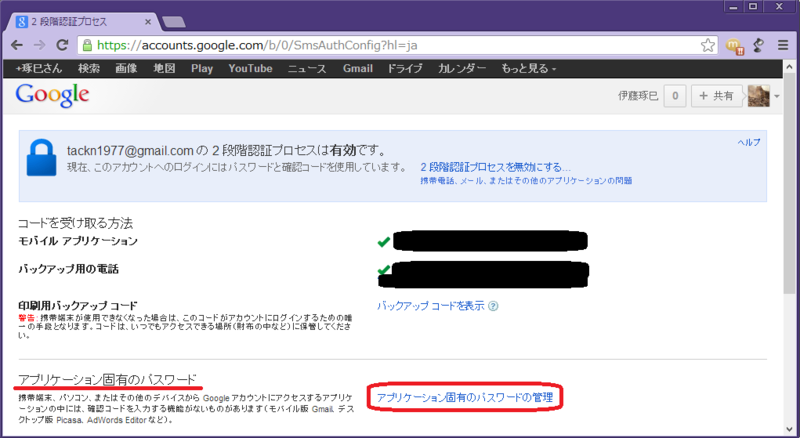Screen dimensions: 800x438
Task: Click バックアップ コードを表示 link
Action: [x=431, y=306]
